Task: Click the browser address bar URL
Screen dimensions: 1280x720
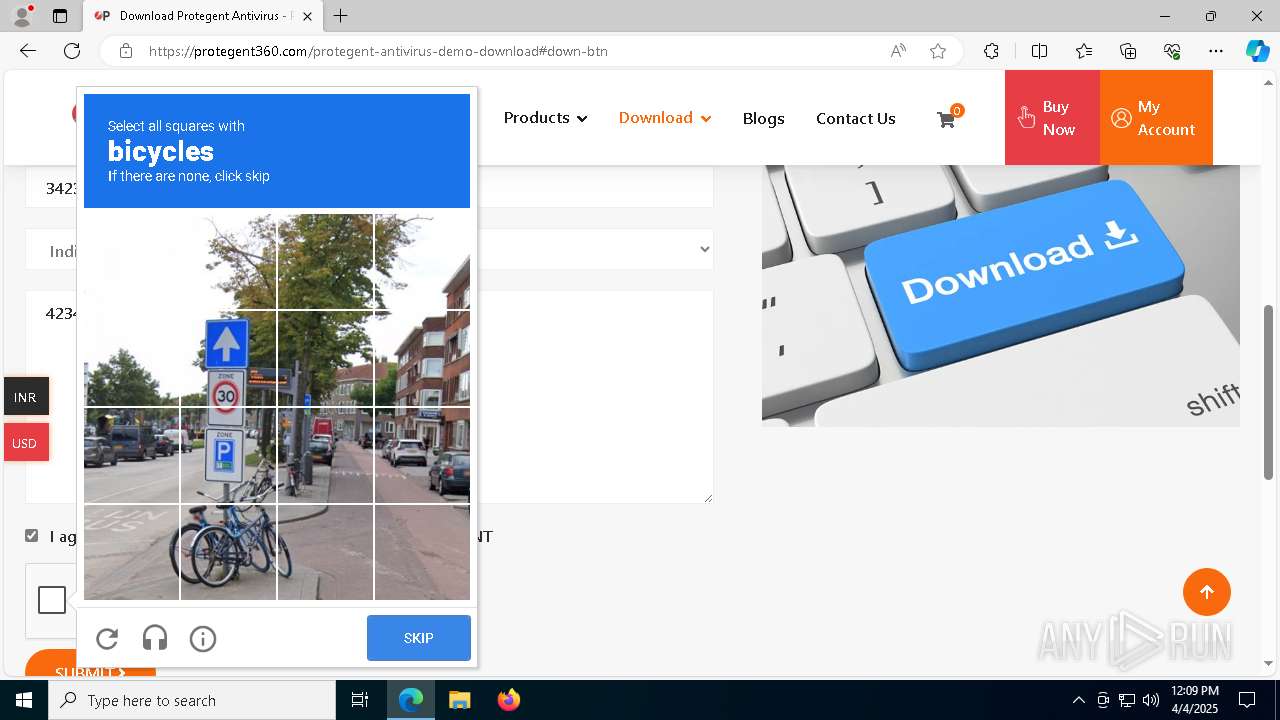Action: (x=378, y=51)
